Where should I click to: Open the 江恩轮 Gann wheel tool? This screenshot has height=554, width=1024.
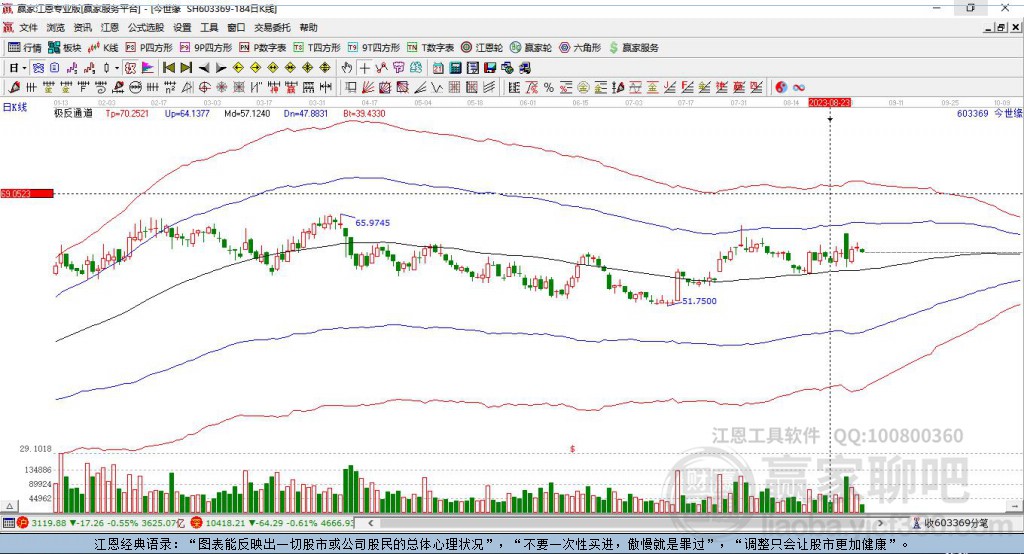click(481, 48)
